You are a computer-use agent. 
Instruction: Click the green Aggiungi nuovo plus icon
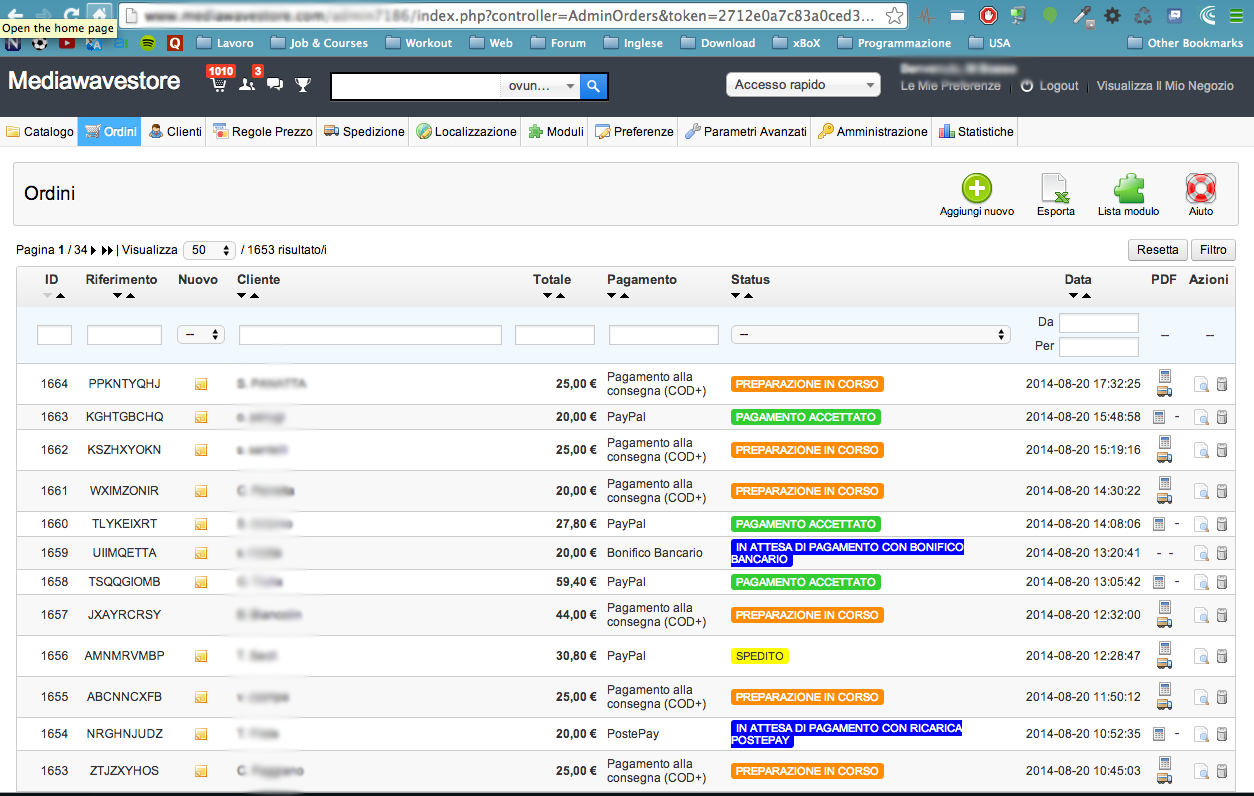(977, 188)
